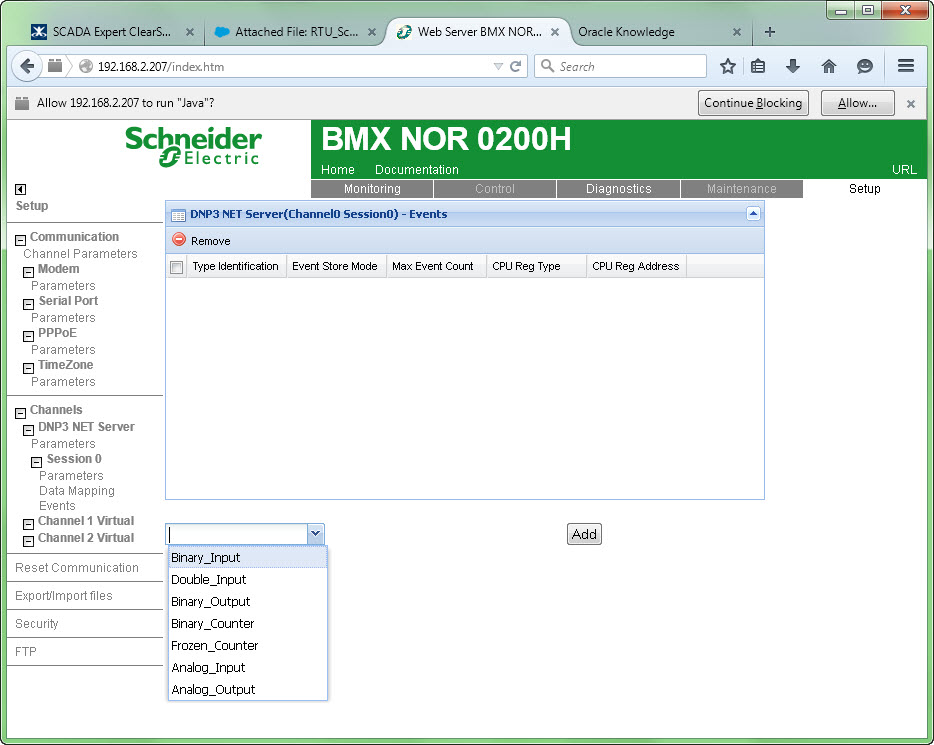Open the FTP sidebar item
Image resolution: width=934 pixels, height=745 pixels.
coord(26,652)
